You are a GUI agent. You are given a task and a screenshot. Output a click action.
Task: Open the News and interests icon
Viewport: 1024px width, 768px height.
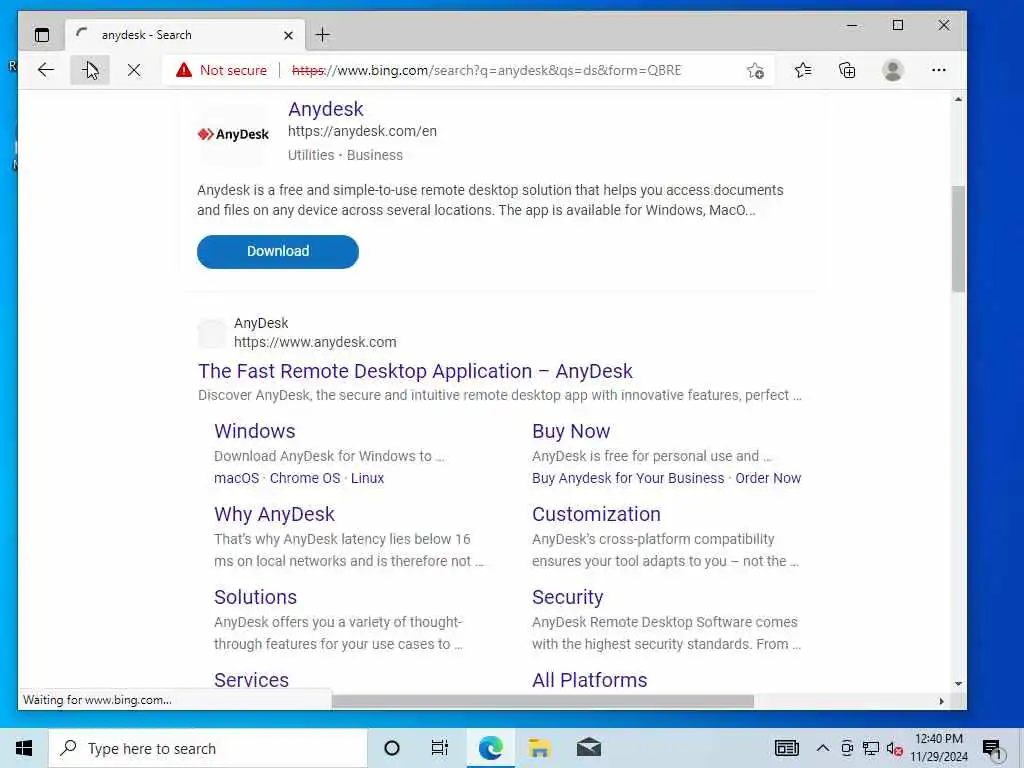tap(786, 748)
